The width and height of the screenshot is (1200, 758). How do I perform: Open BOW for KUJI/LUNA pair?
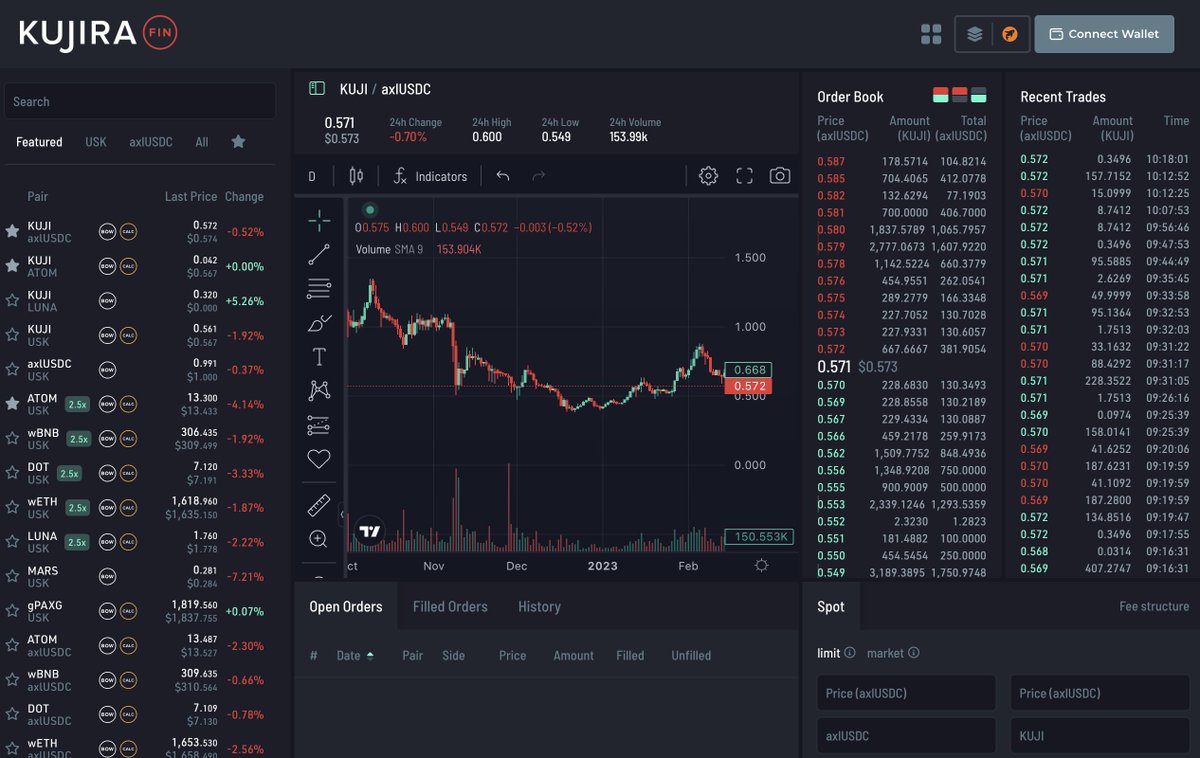coord(108,300)
